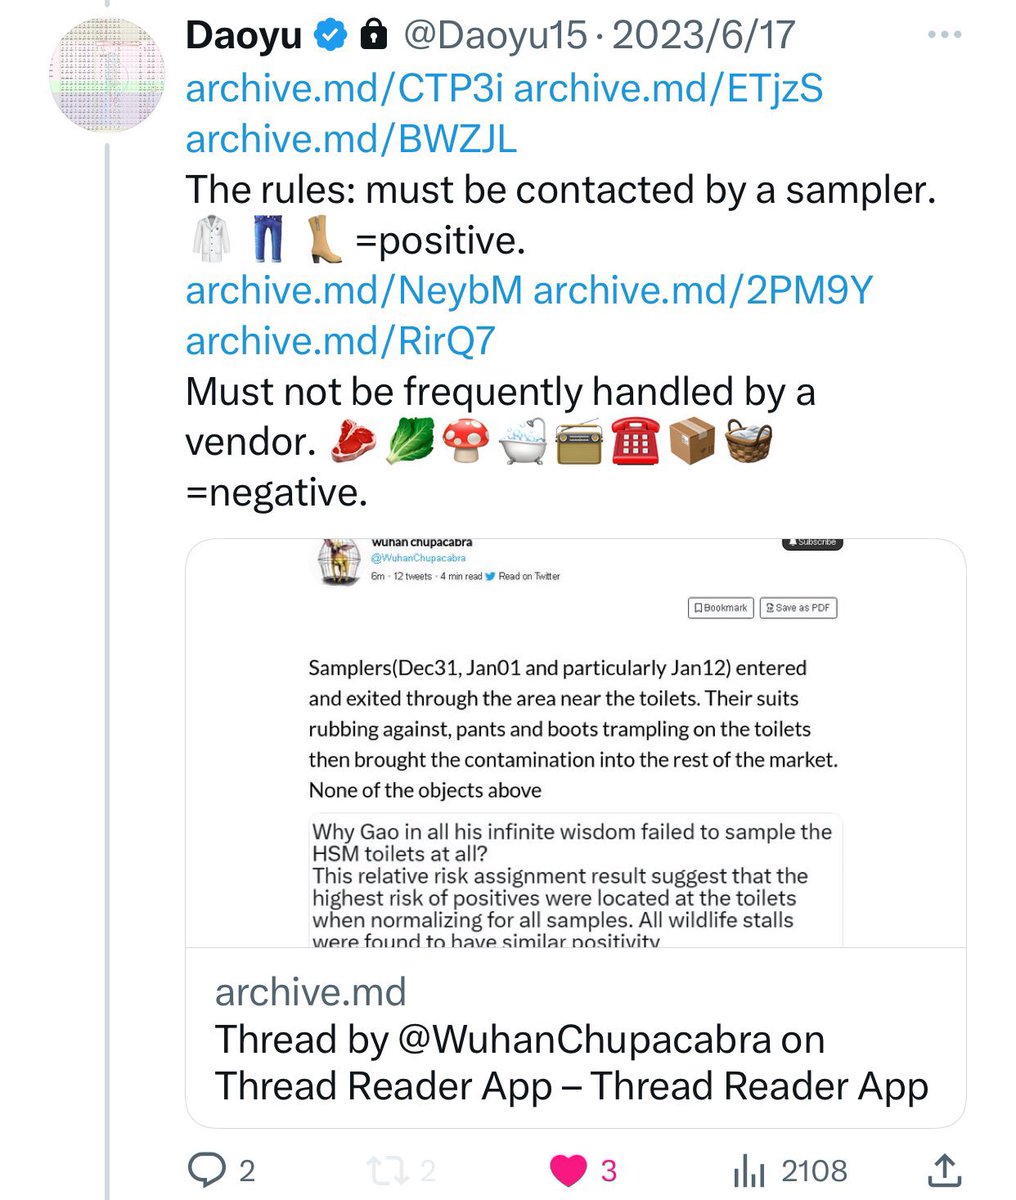Open the reply icon on tweet
1016x1200 pixels.
pyautogui.click(x=206, y=1169)
